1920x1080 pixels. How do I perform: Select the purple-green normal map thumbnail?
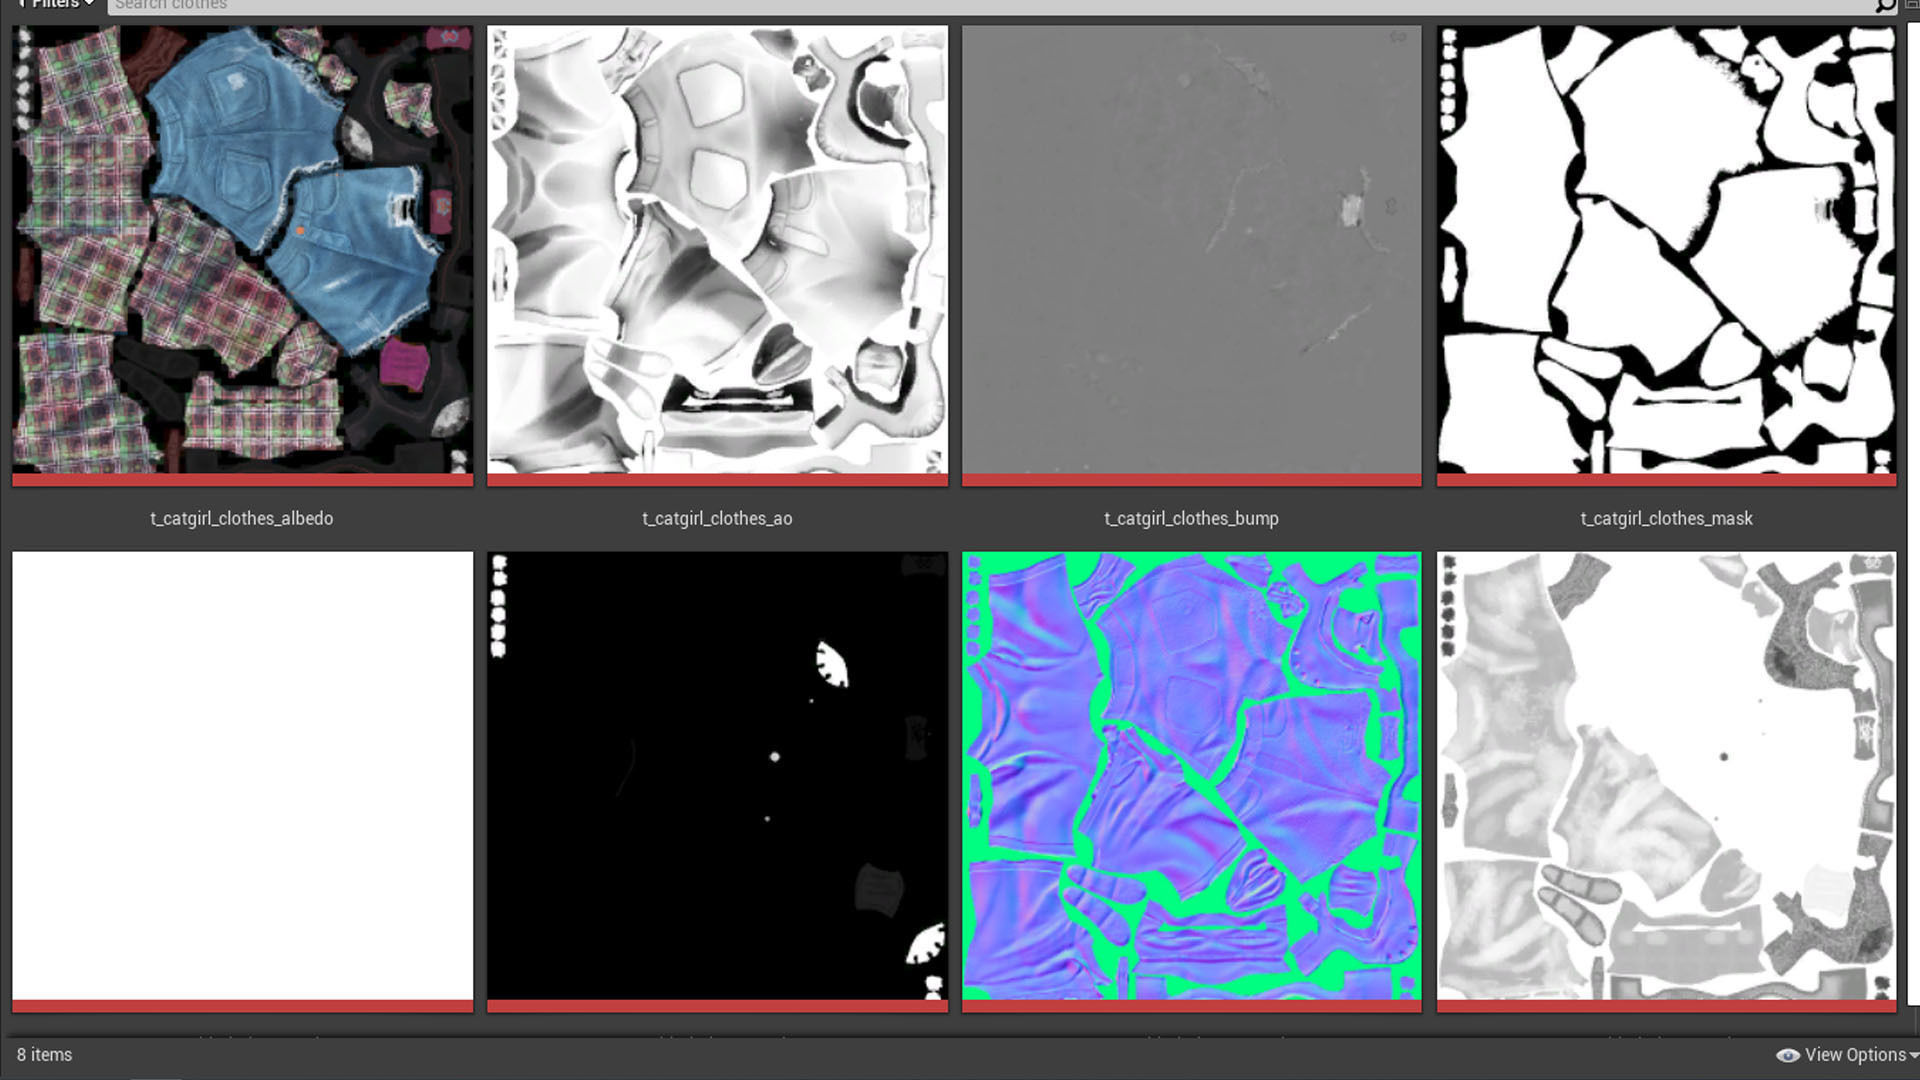[x=1191, y=775]
